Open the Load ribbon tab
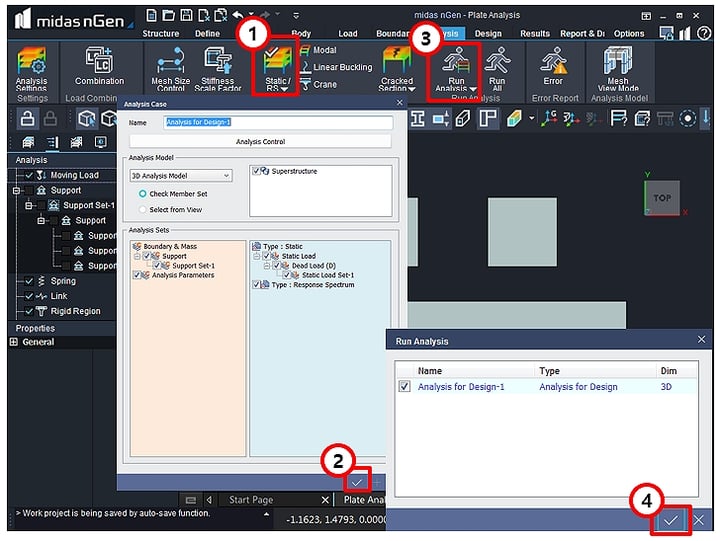 tap(348, 34)
